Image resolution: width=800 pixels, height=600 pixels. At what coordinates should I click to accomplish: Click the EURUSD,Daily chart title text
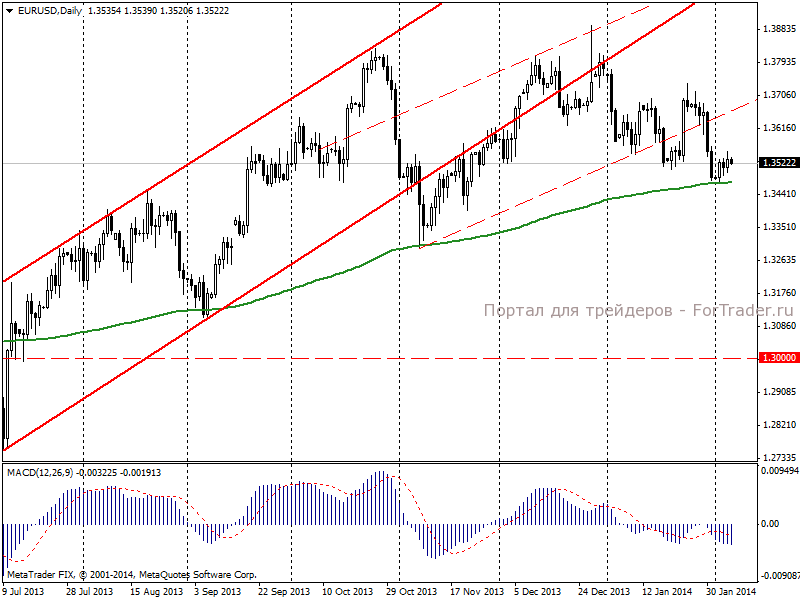click(x=49, y=11)
